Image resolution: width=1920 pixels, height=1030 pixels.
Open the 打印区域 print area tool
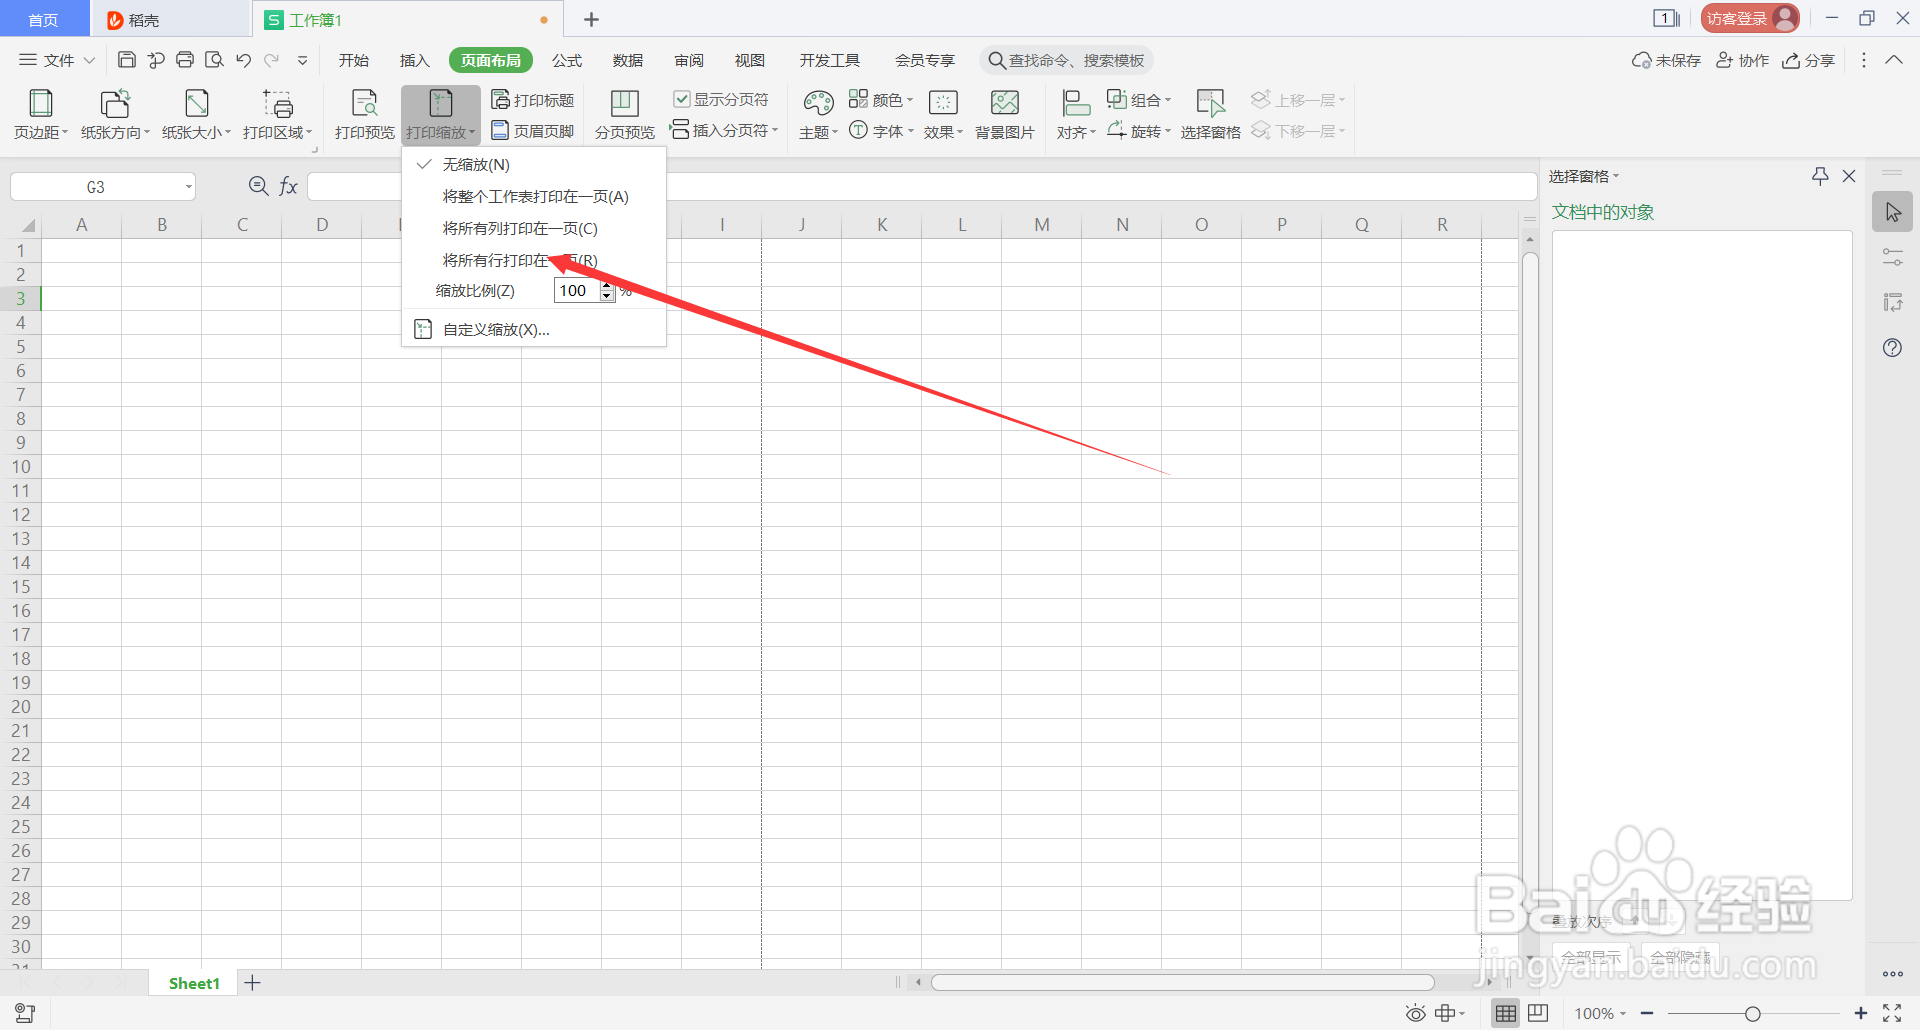(x=277, y=114)
